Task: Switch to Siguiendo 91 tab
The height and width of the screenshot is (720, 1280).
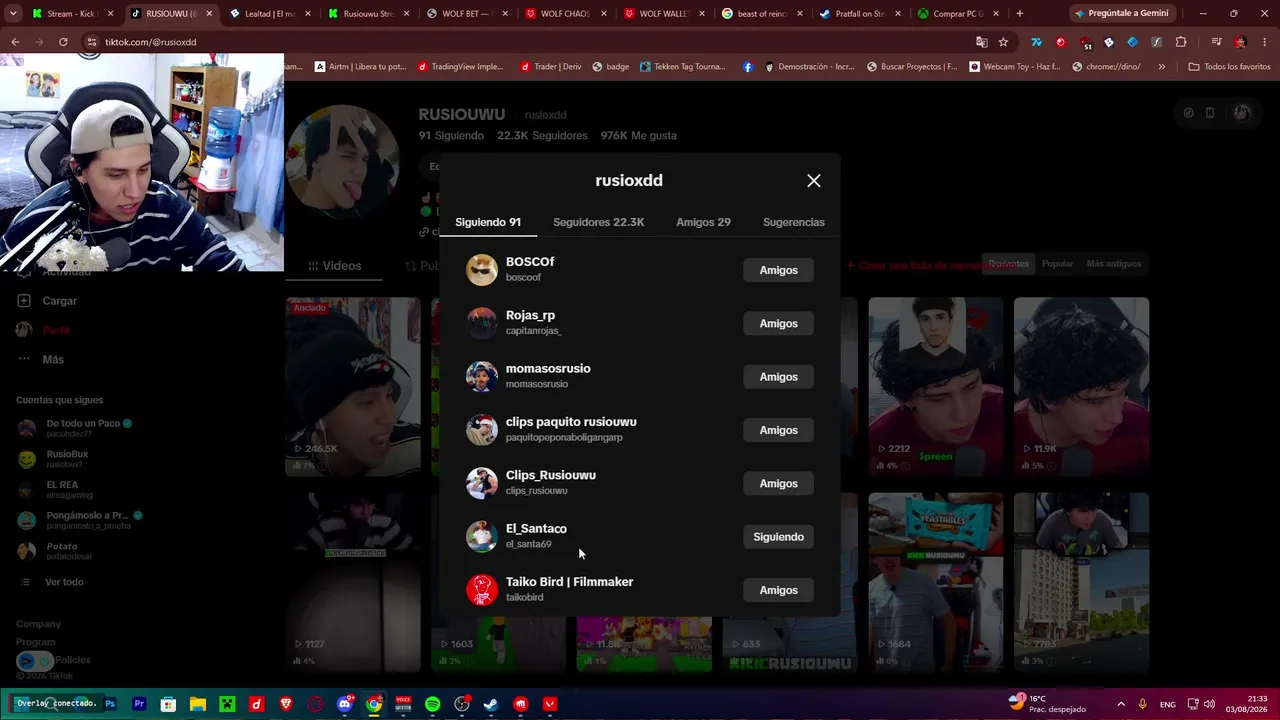Action: pyautogui.click(x=488, y=222)
